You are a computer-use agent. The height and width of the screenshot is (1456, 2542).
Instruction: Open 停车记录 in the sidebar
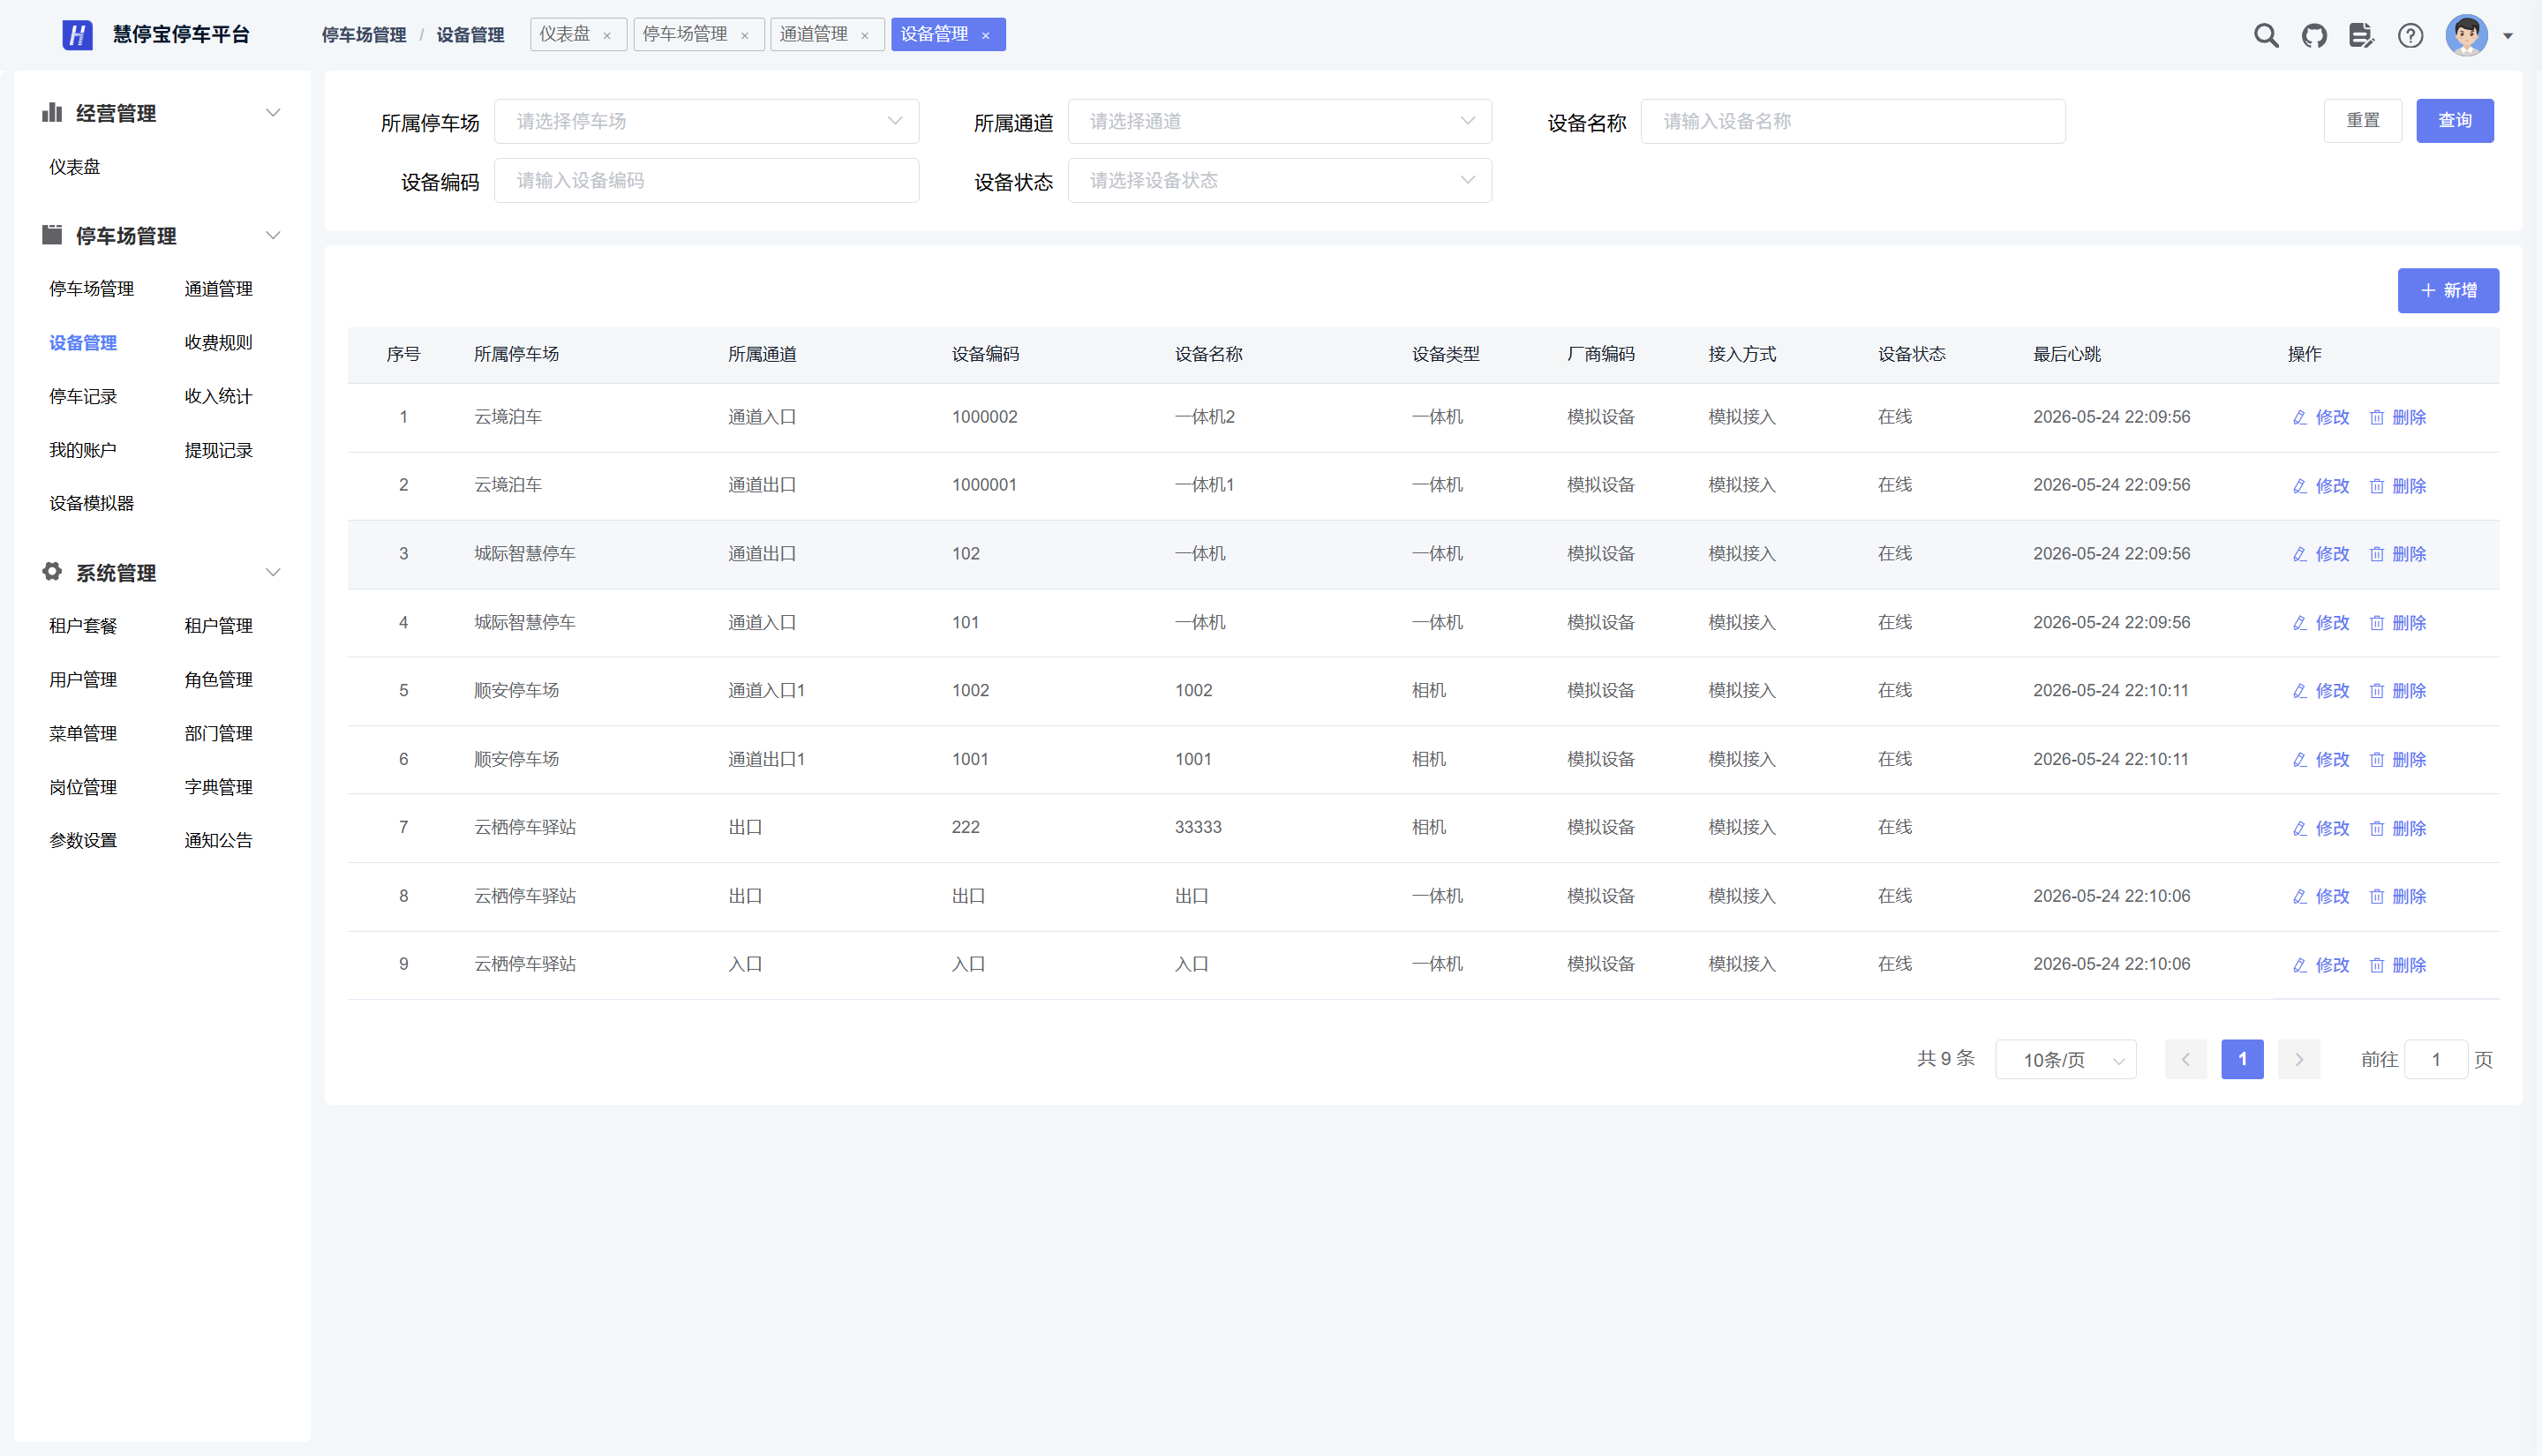click(83, 397)
